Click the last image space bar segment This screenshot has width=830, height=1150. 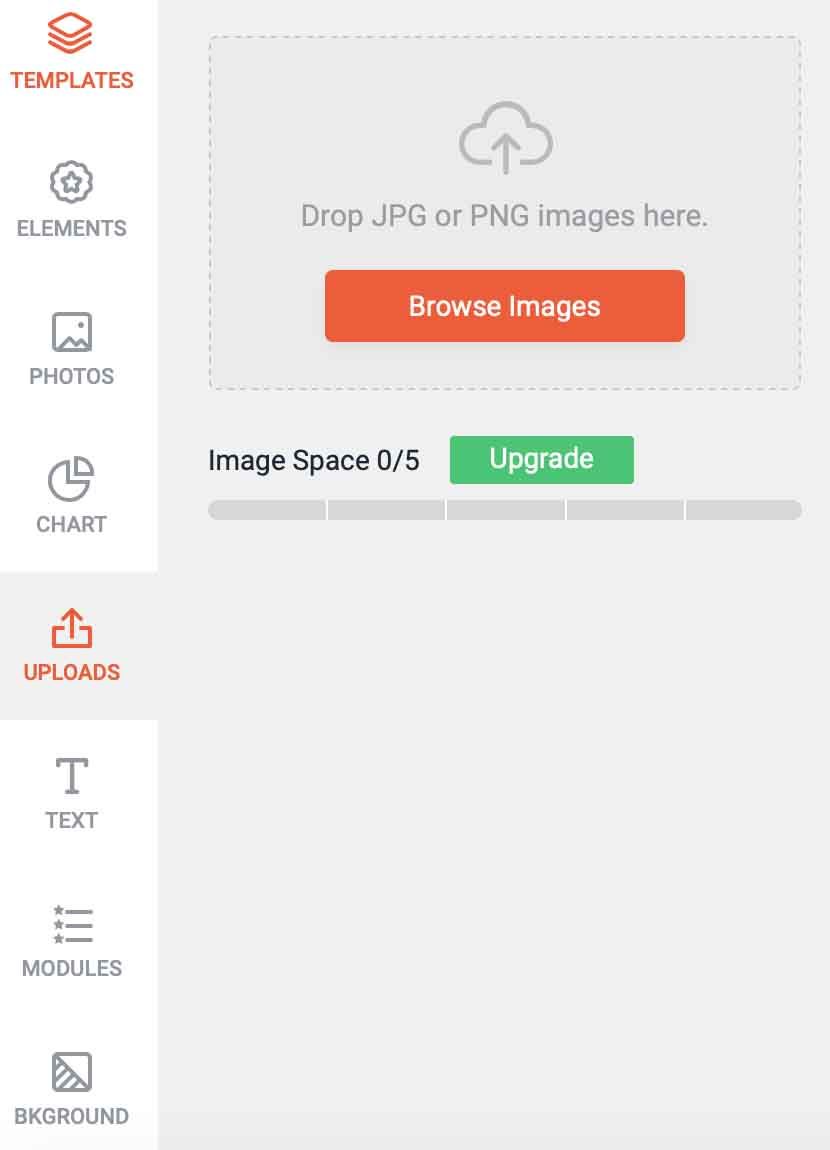[743, 510]
